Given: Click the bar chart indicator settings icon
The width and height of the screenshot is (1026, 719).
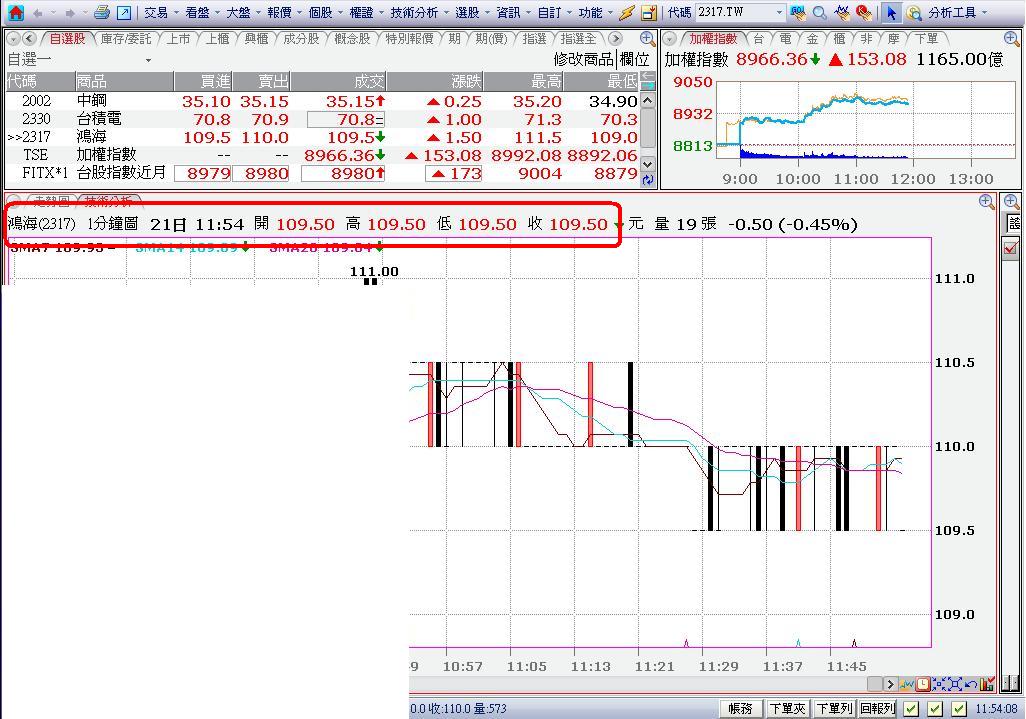Looking at the screenshot, I should coord(987,684).
